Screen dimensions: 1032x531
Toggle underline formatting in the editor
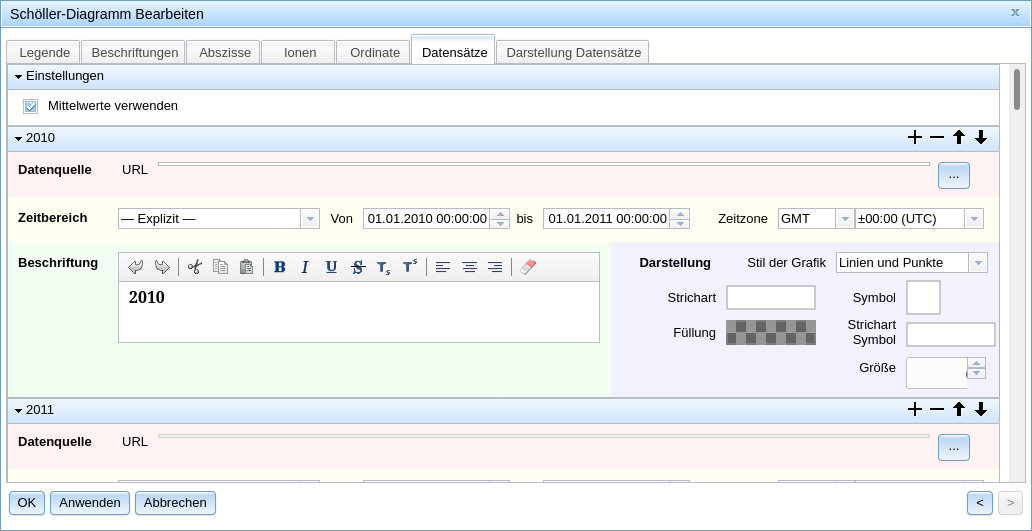click(x=331, y=267)
